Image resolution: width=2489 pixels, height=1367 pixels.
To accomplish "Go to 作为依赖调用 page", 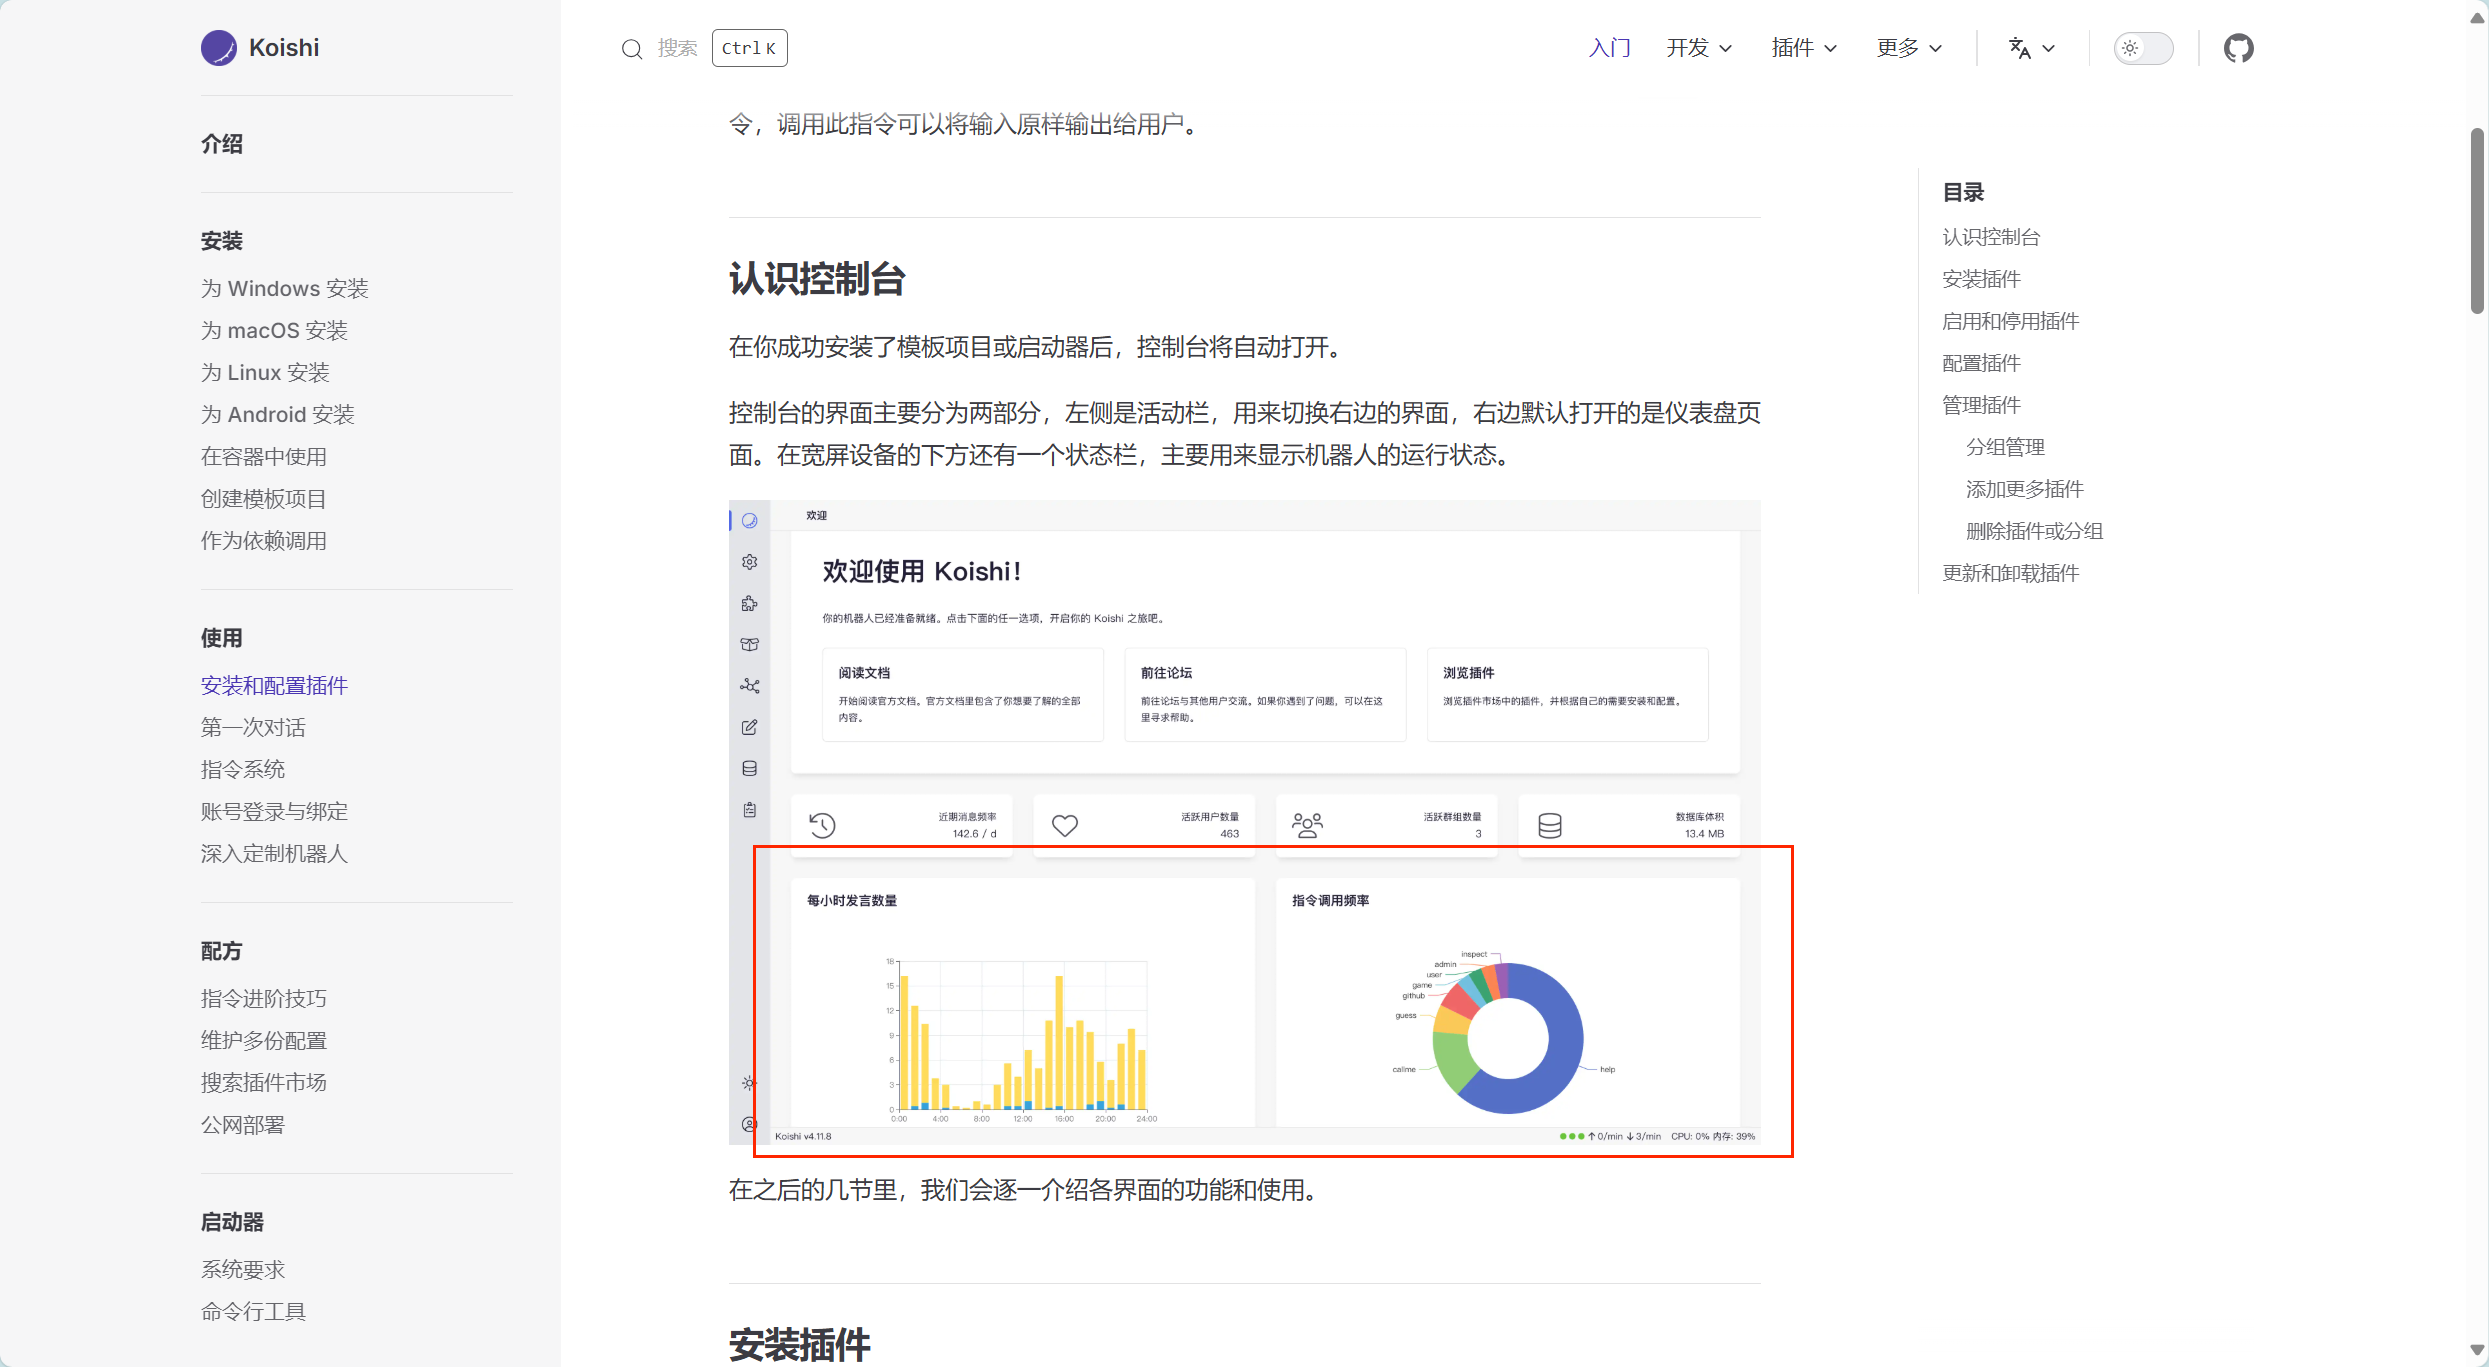I will [264, 541].
